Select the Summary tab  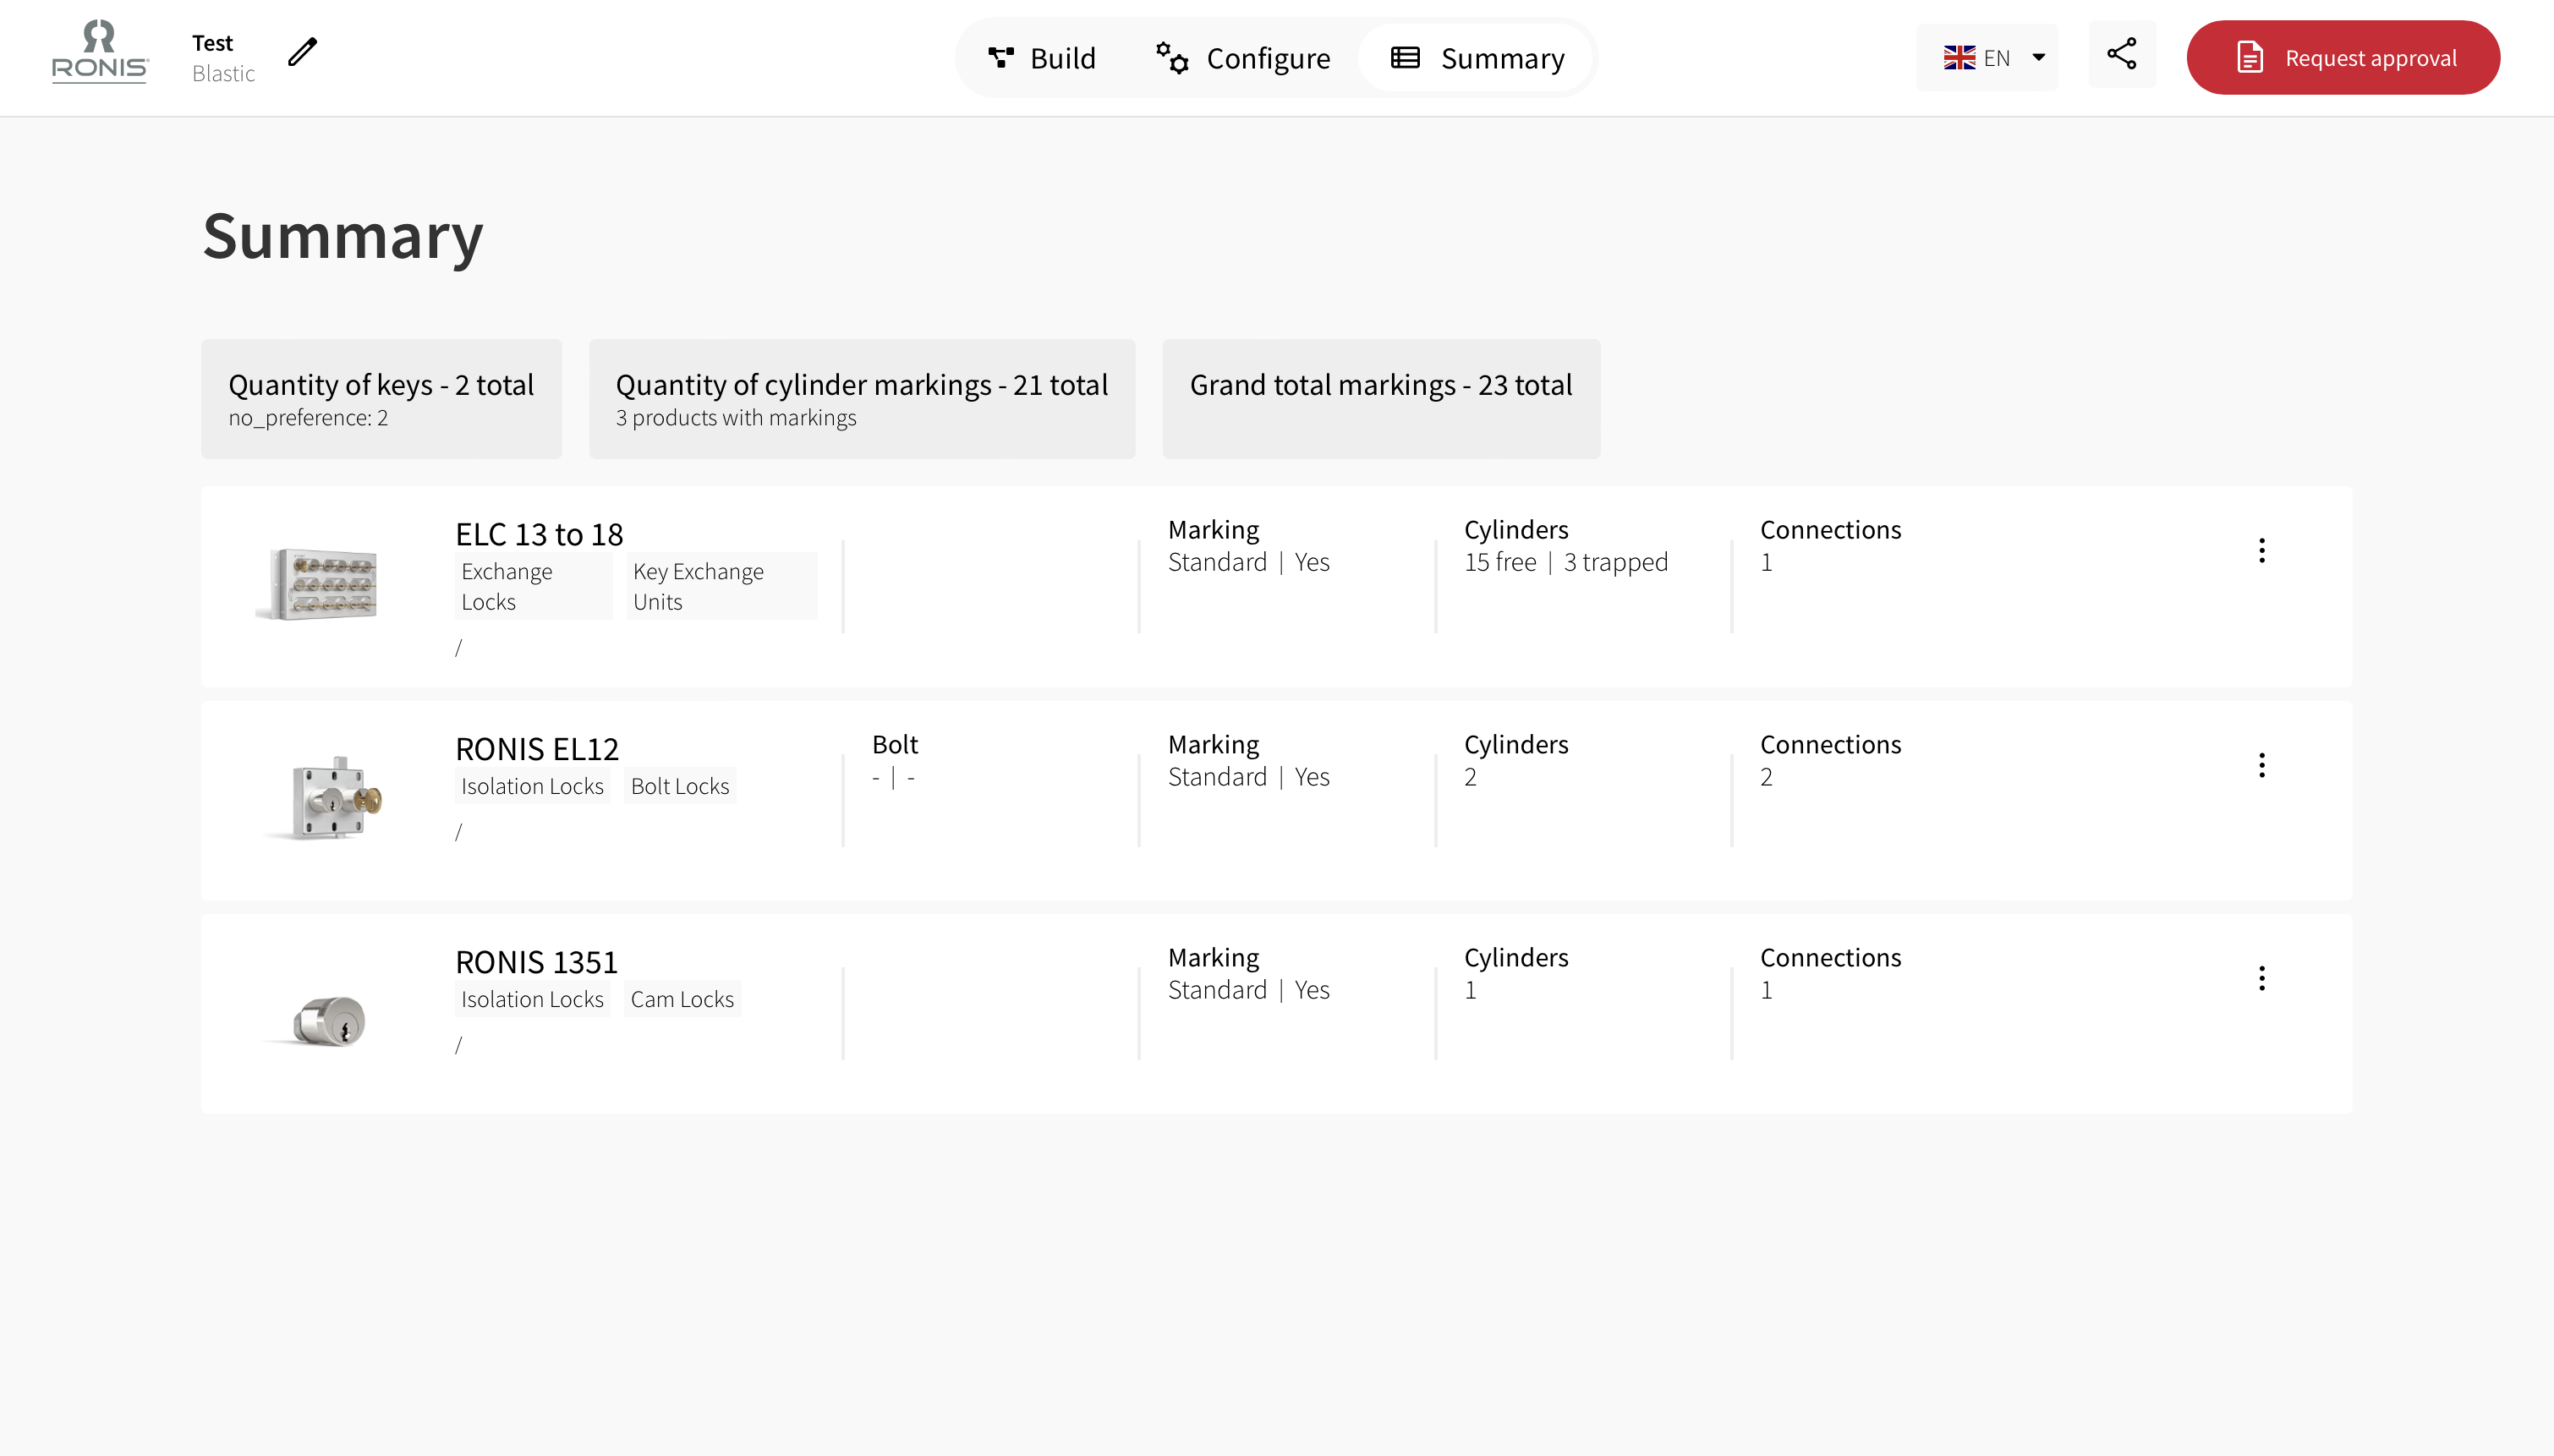point(1477,58)
